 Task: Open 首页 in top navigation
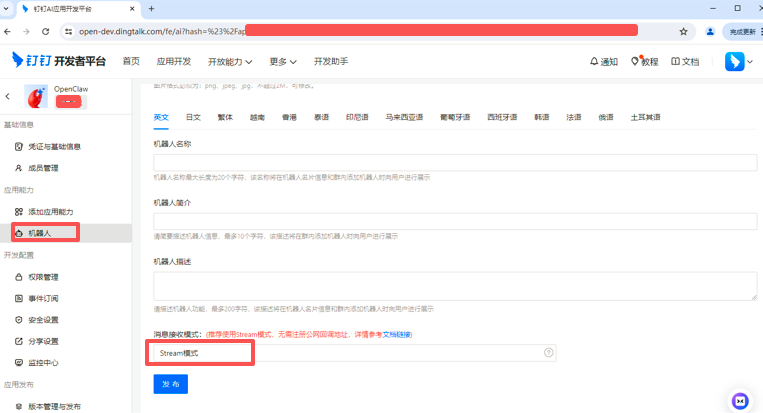tap(131, 61)
